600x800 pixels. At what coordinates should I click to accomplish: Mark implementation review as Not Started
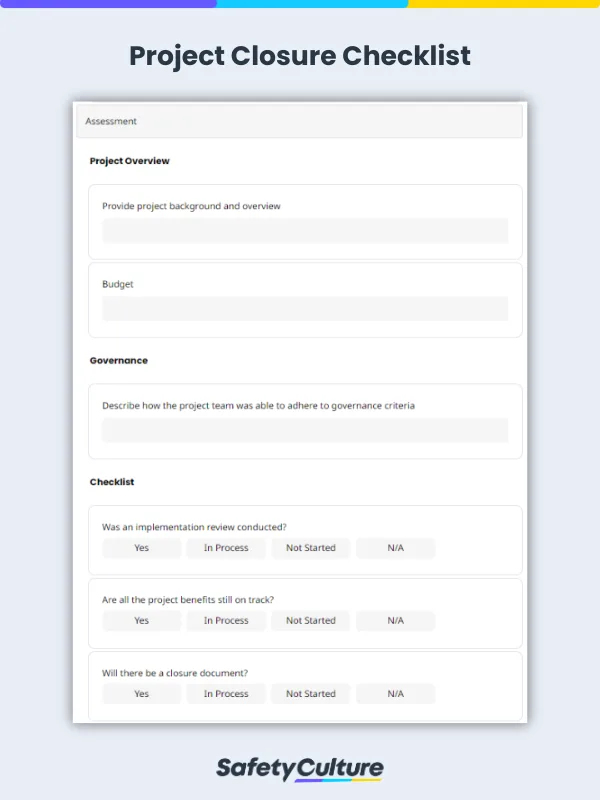(x=310, y=548)
